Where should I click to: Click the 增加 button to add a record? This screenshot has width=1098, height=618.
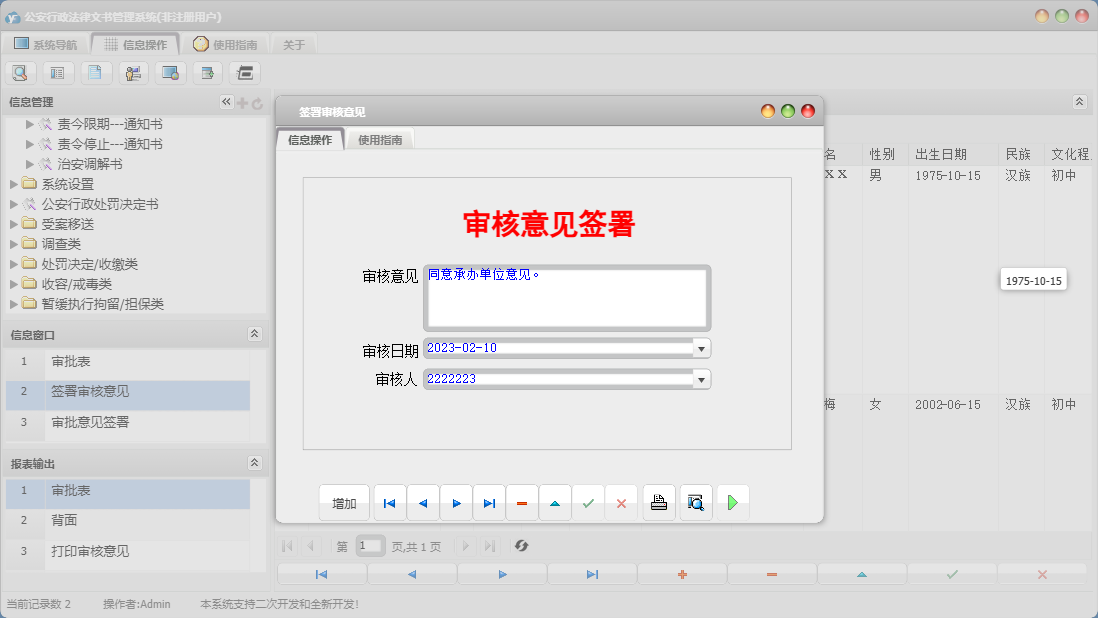(x=343, y=502)
